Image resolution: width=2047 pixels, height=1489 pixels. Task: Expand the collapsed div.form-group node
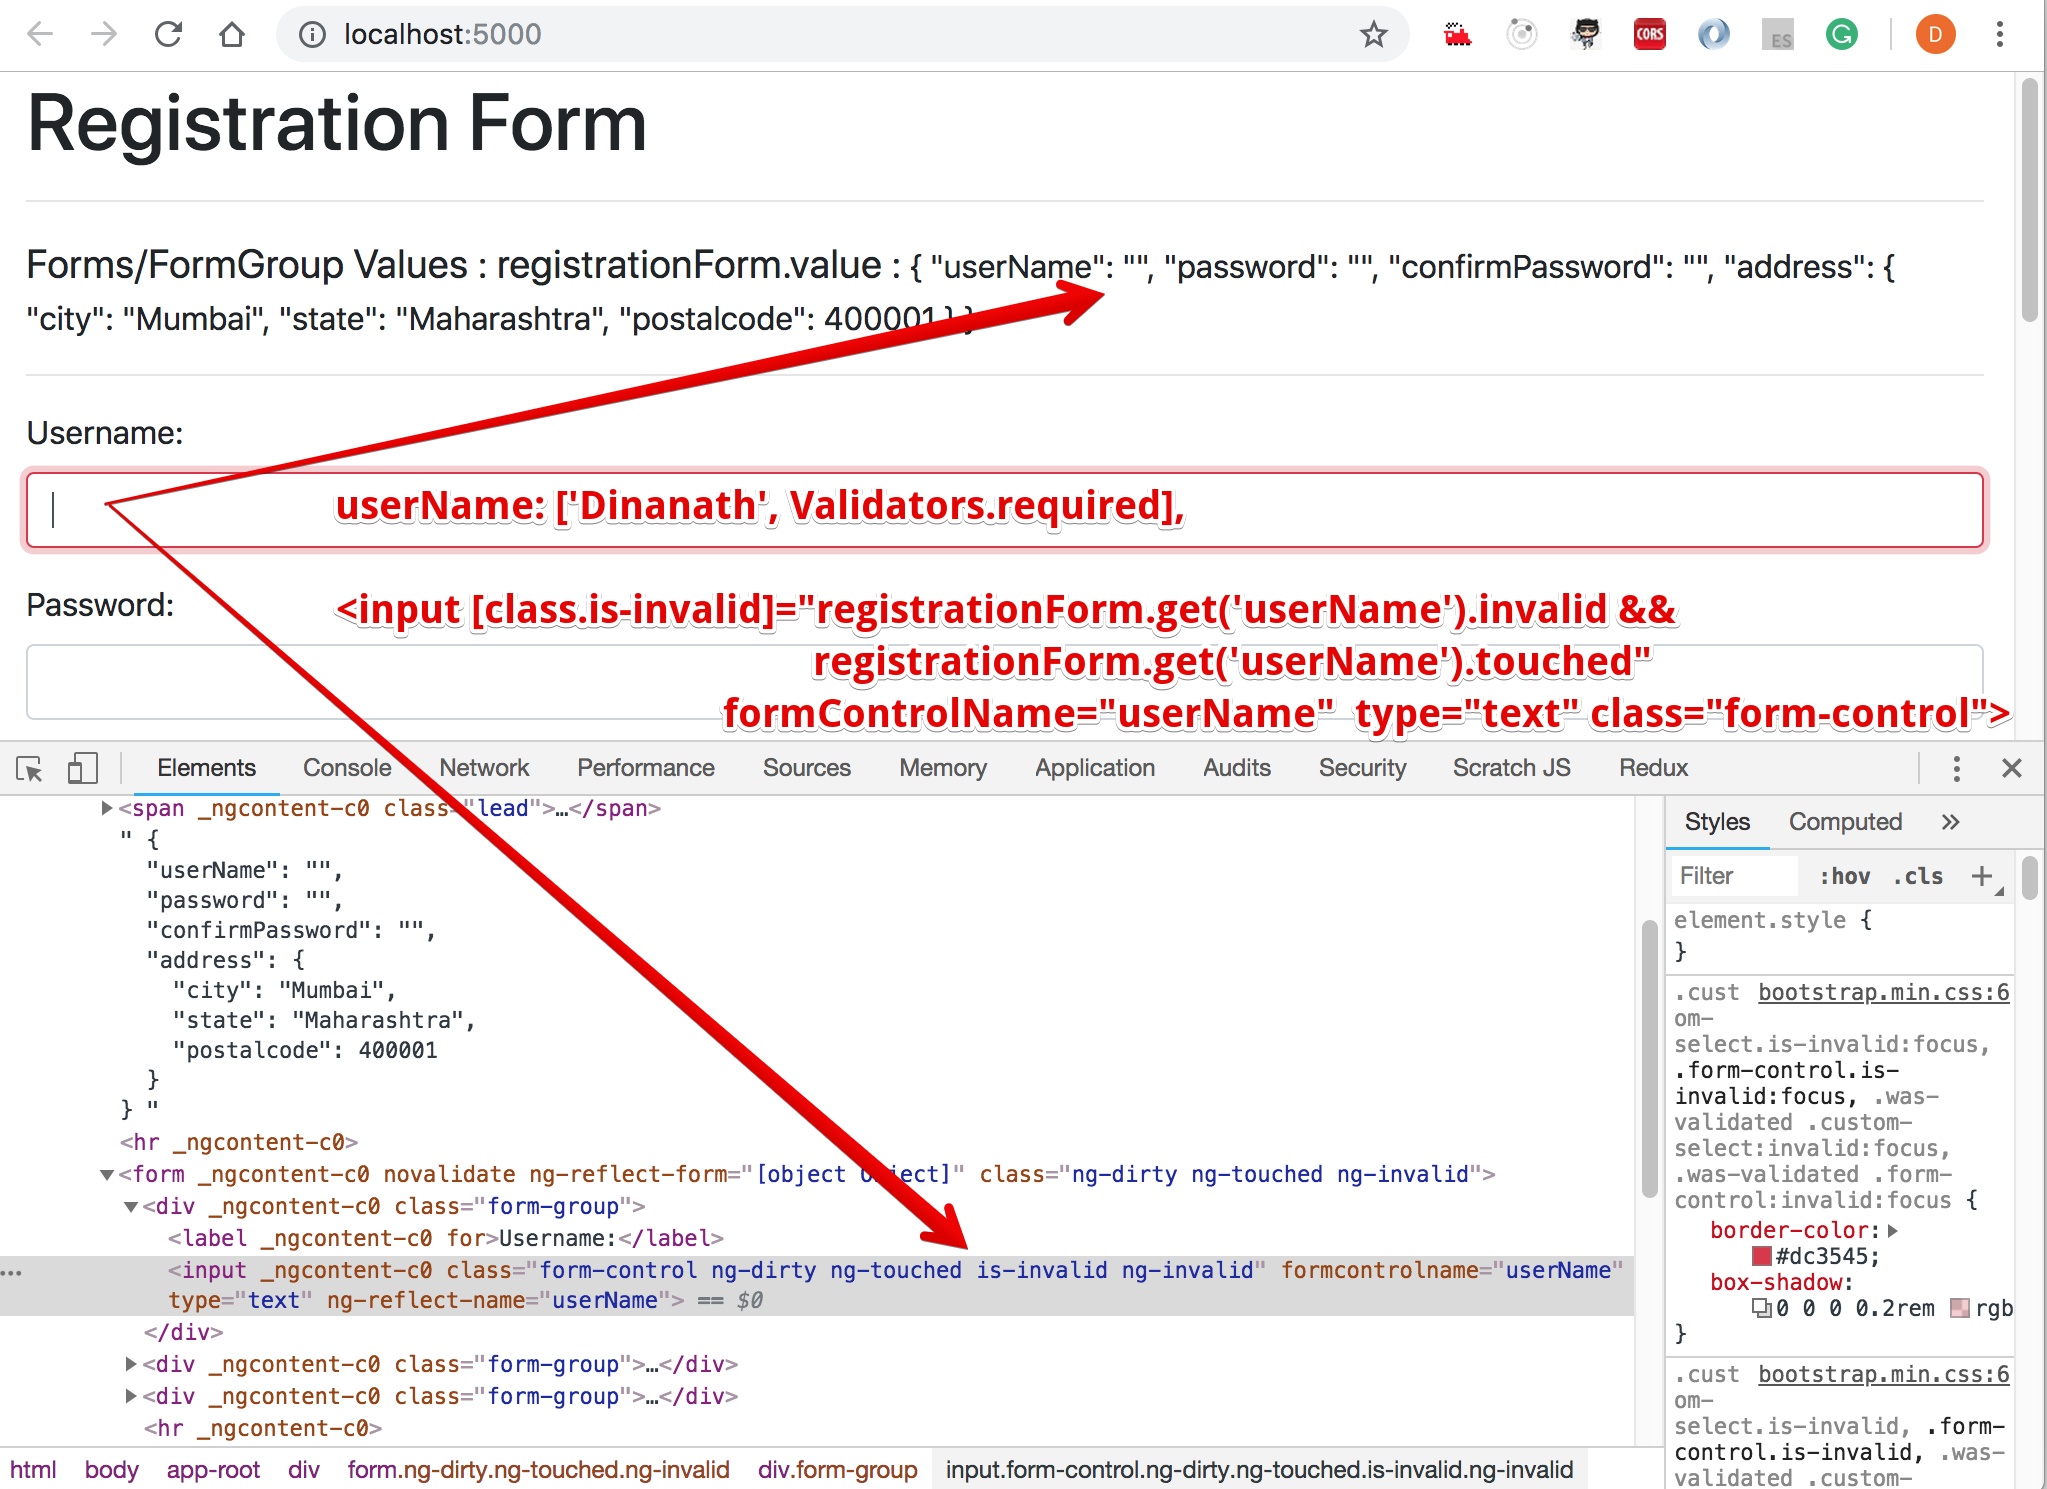point(131,1363)
